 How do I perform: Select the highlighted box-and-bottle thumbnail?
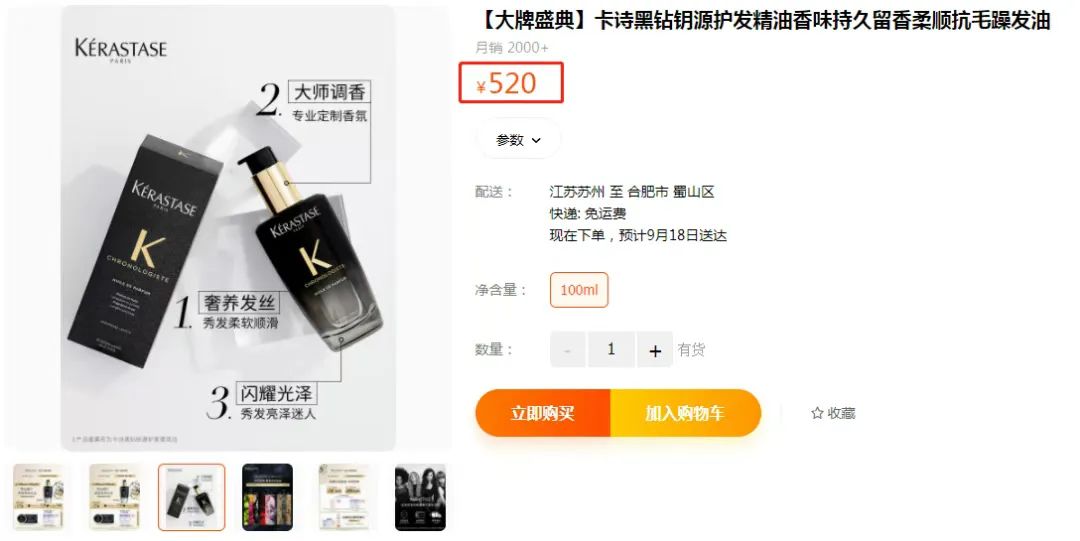(191, 497)
